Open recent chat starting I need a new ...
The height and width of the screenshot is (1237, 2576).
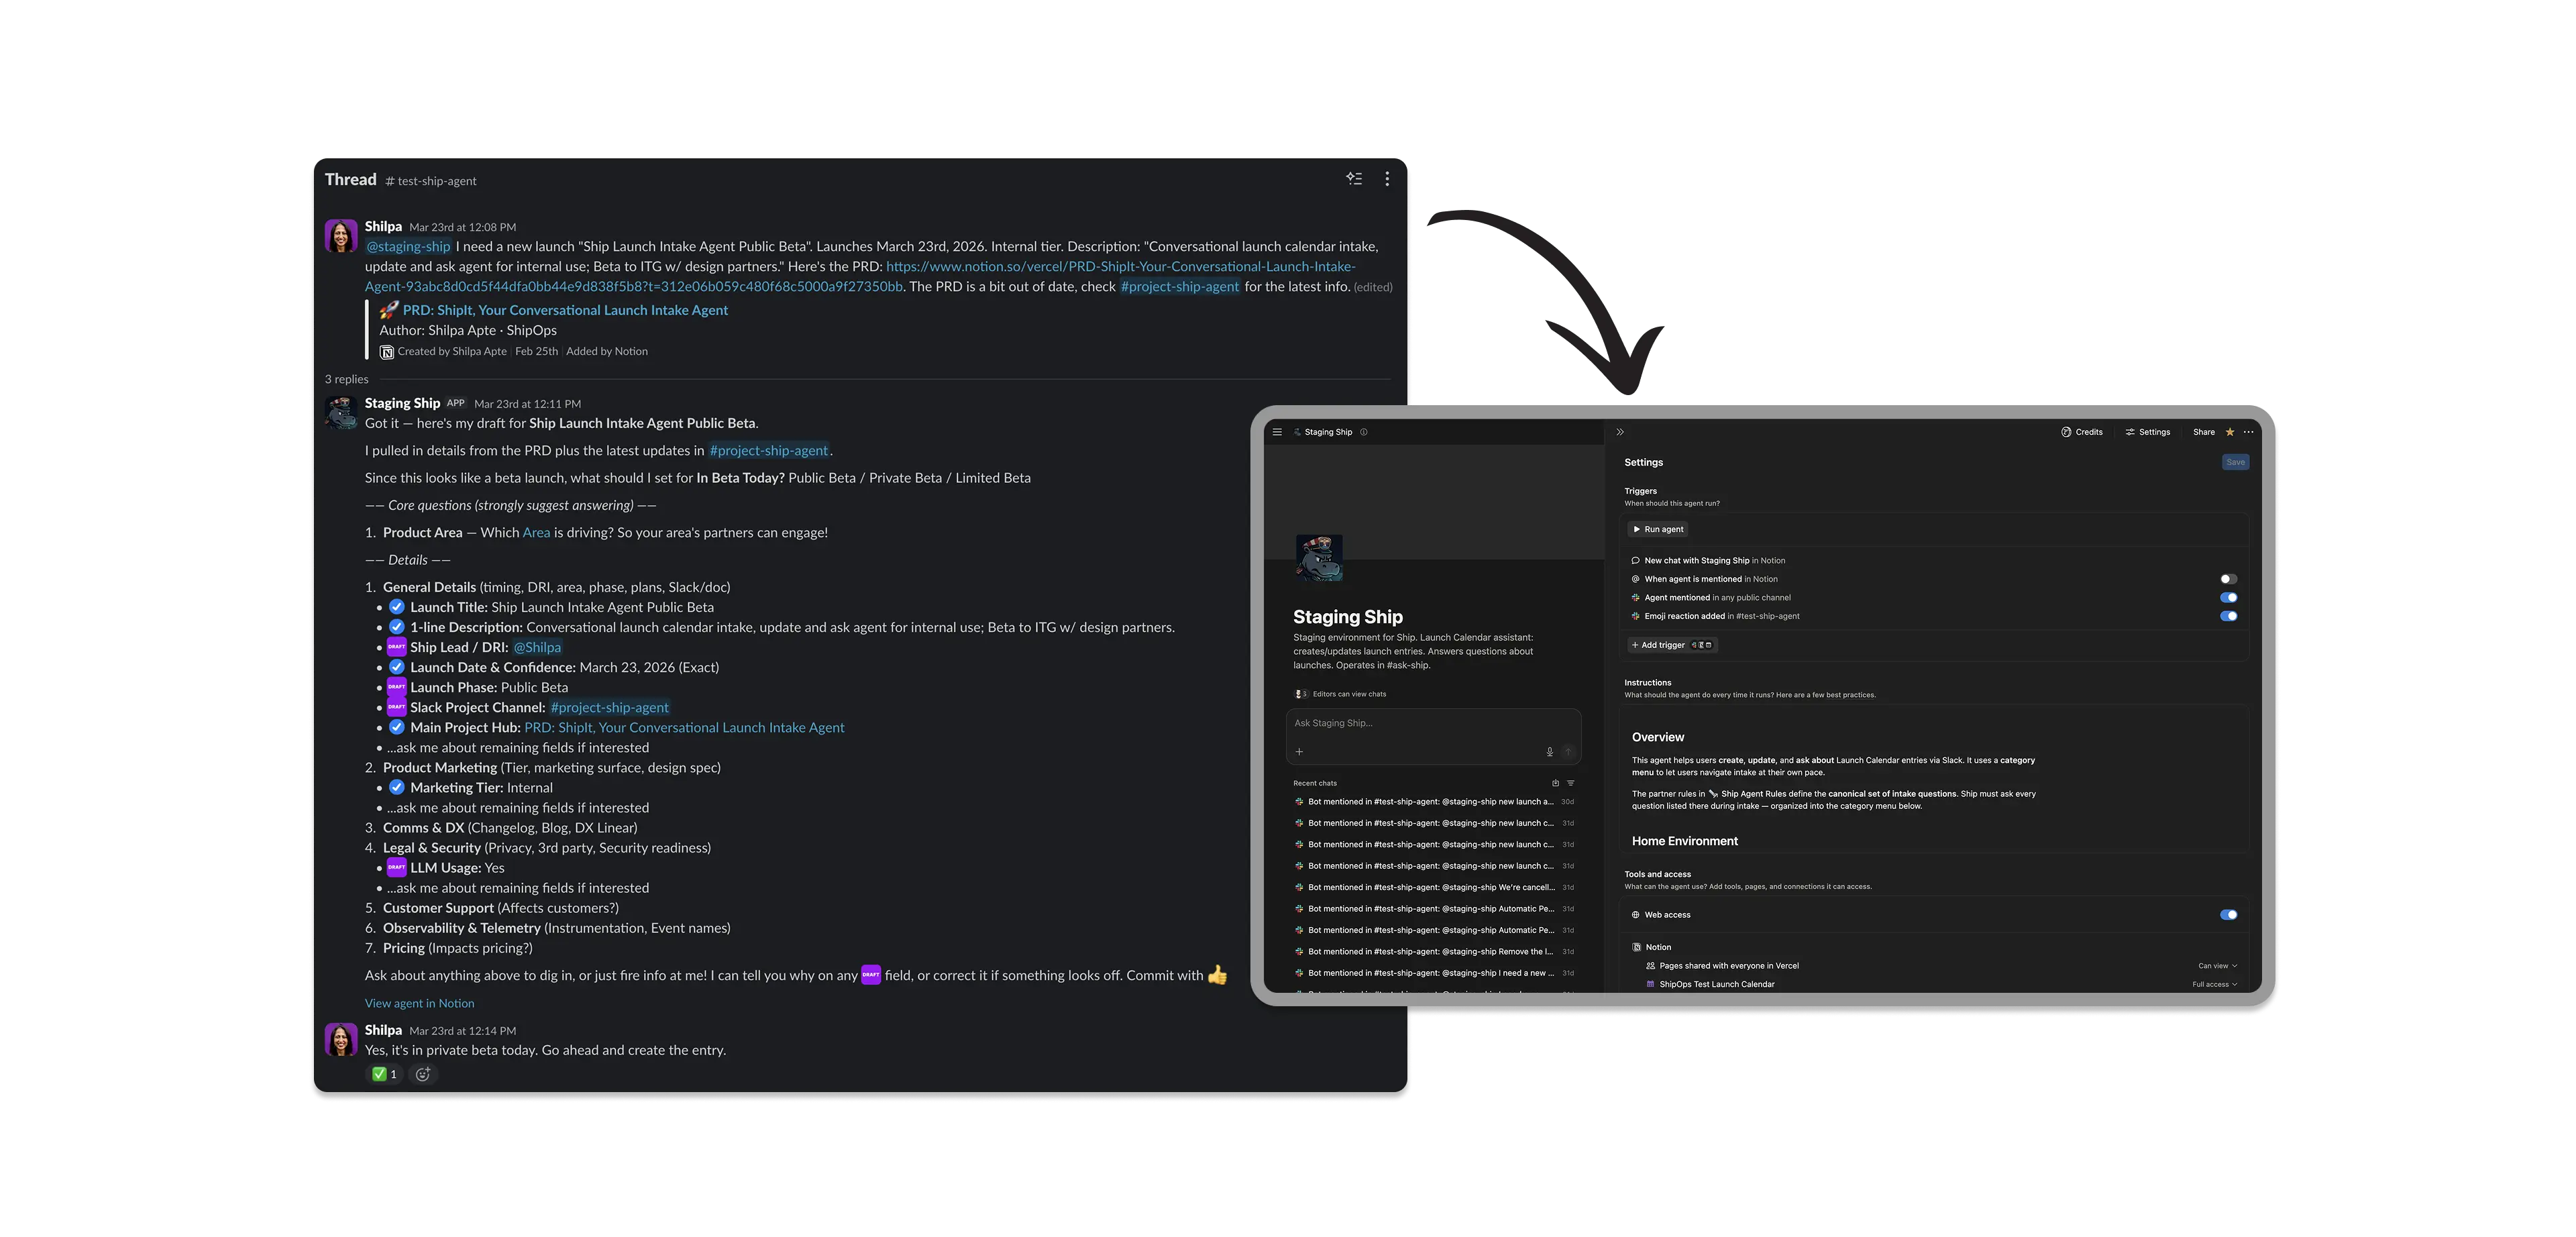1434,973
